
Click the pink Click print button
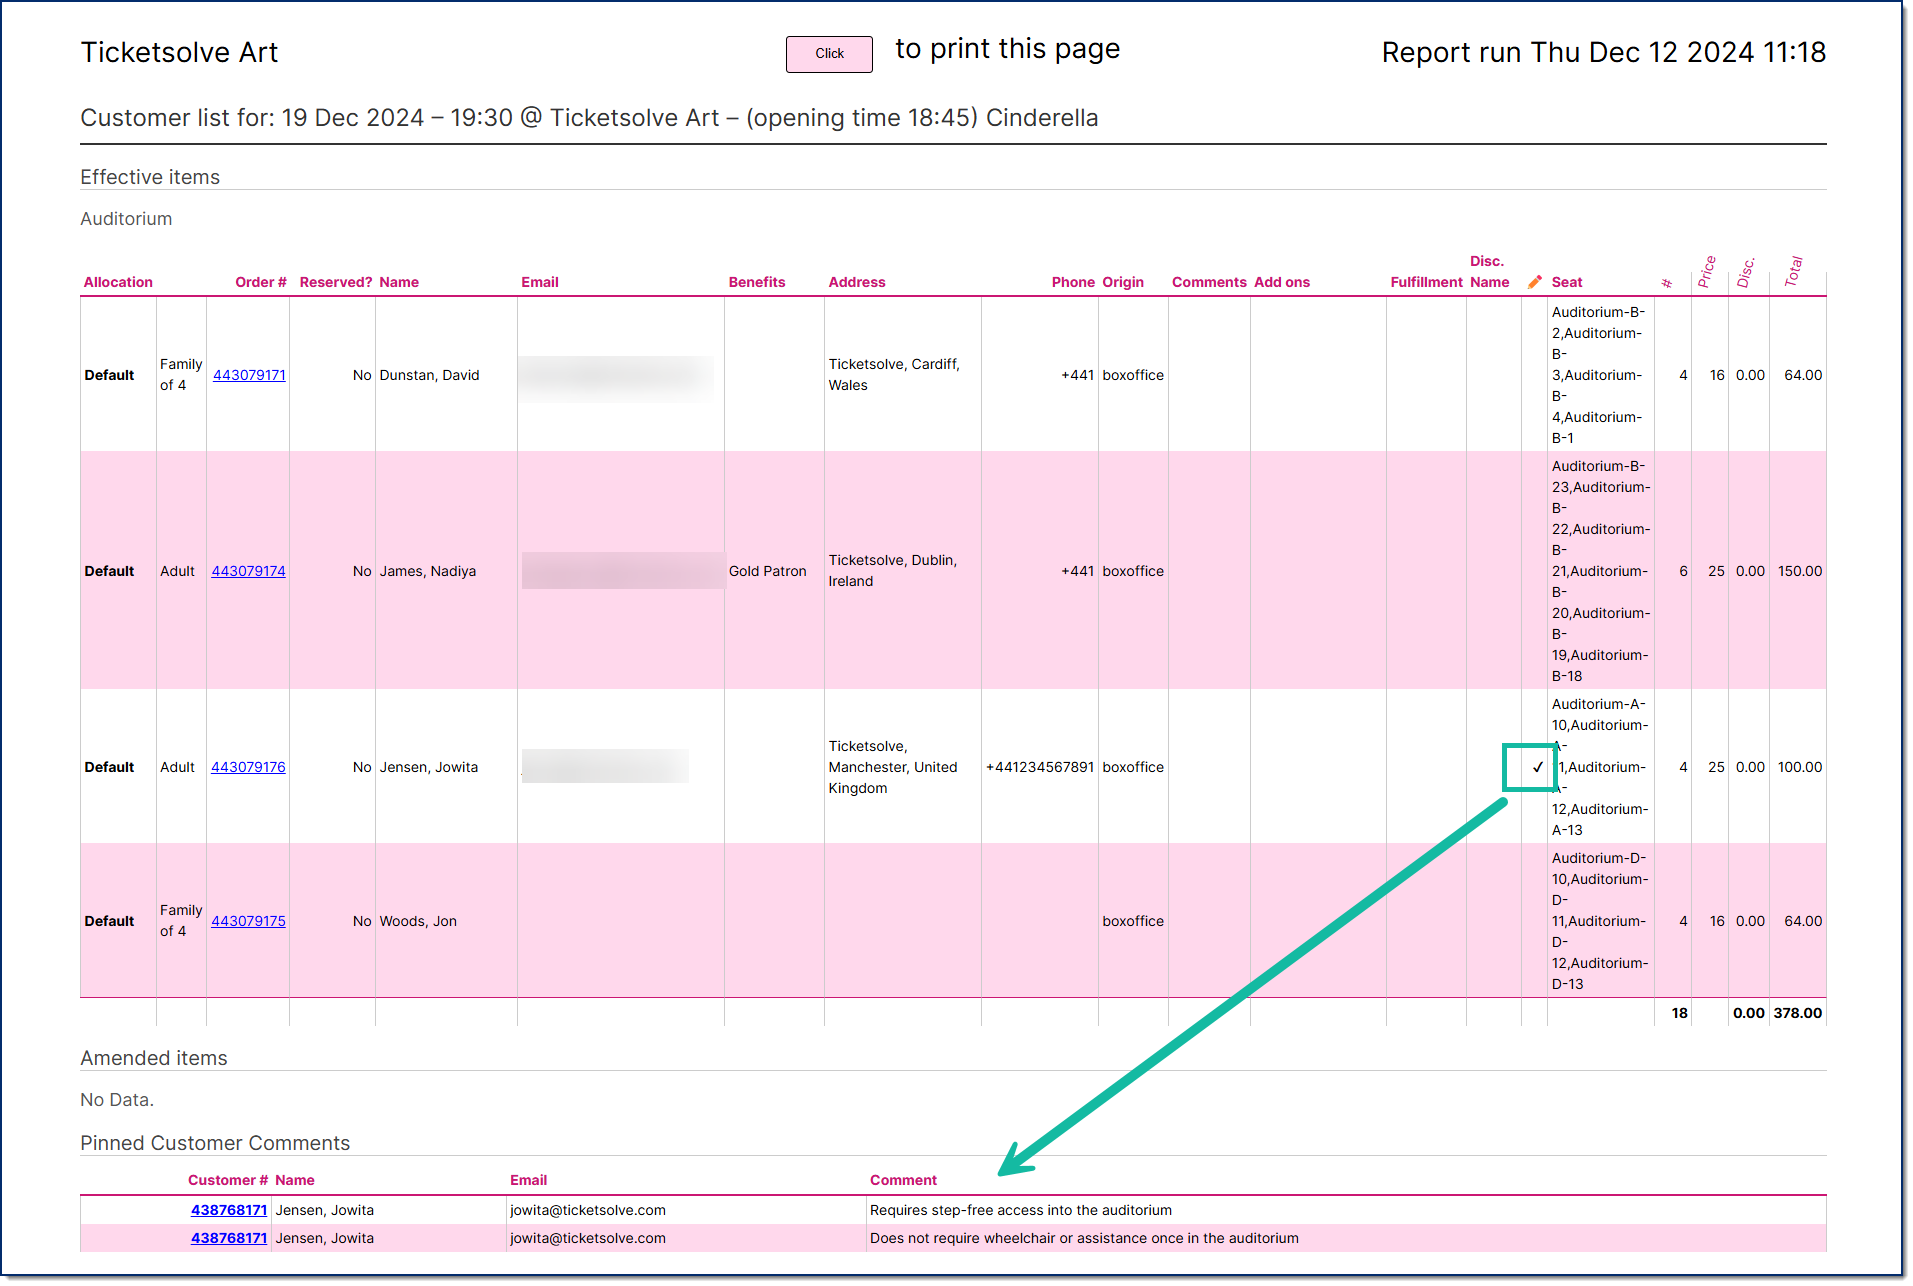click(828, 54)
